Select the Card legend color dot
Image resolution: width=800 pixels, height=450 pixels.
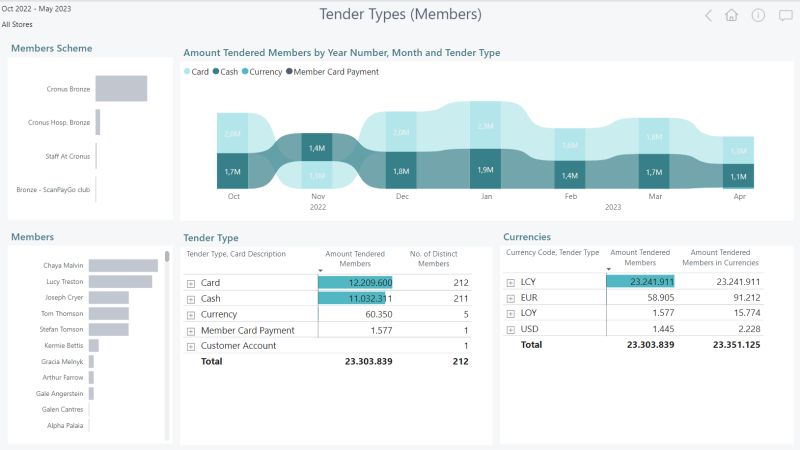[187, 71]
